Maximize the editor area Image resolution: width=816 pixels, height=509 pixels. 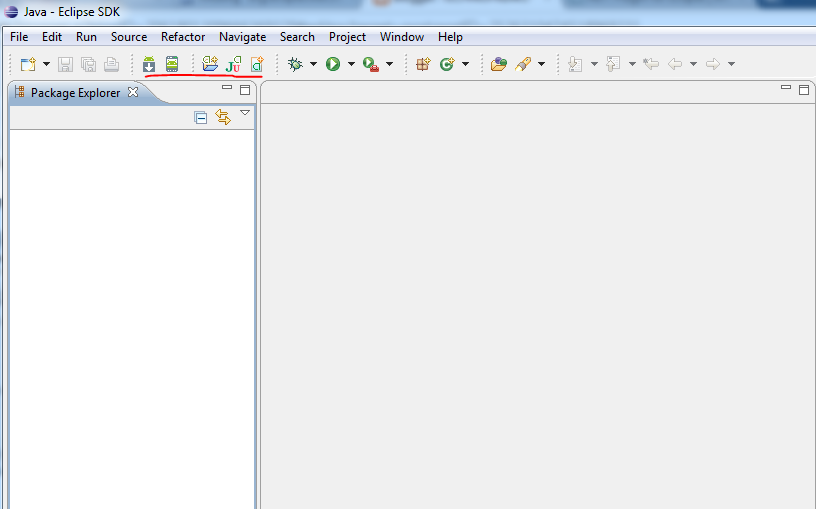(804, 90)
